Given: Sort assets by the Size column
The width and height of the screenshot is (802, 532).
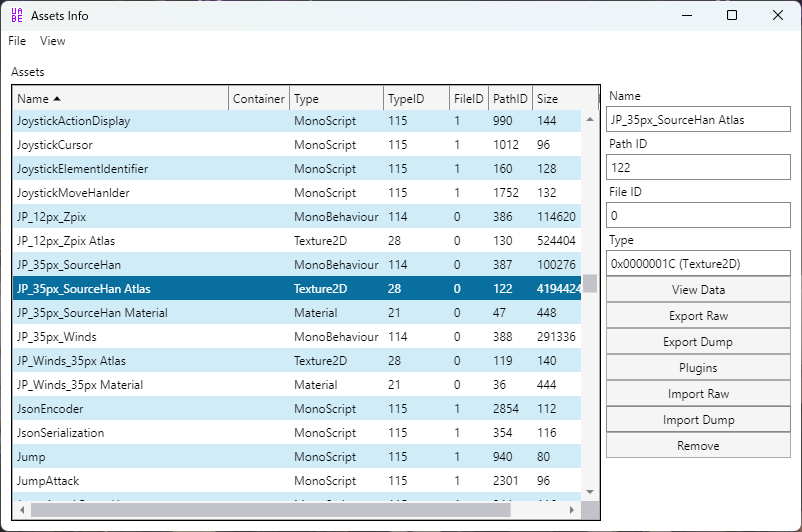Looking at the screenshot, I should click(565, 99).
